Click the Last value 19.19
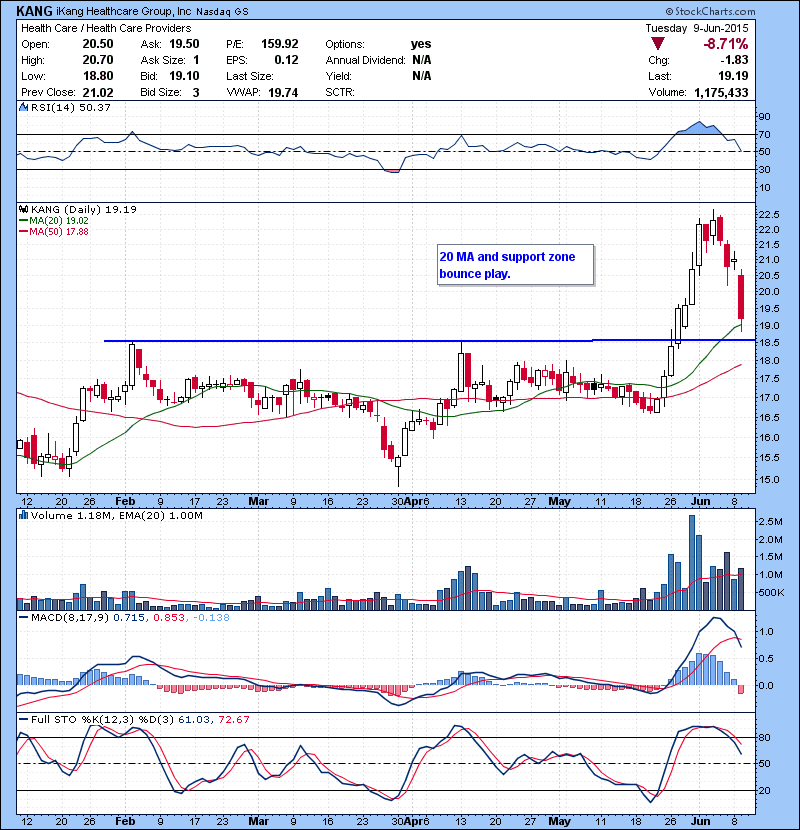The width and height of the screenshot is (800, 830). [x=733, y=76]
